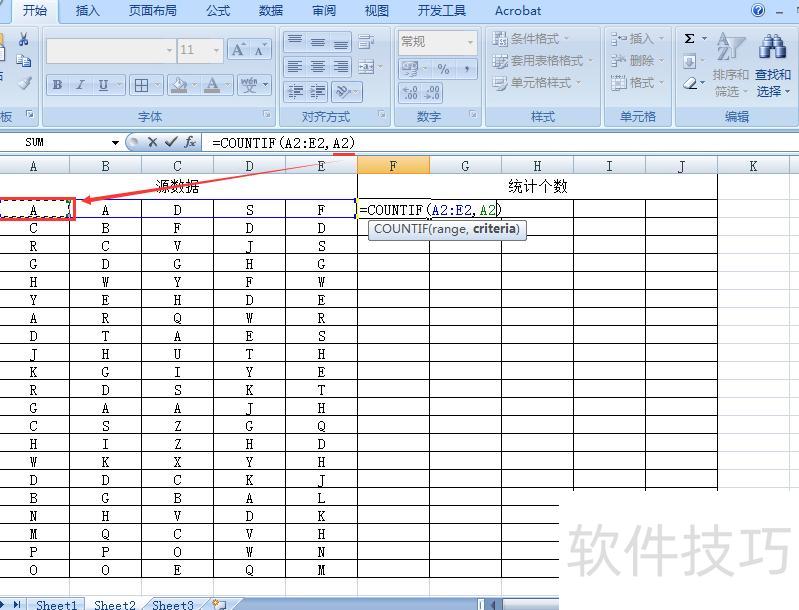Expand the Name Box dropdown arrow
This screenshot has height=610, width=799.
pyautogui.click(x=115, y=142)
